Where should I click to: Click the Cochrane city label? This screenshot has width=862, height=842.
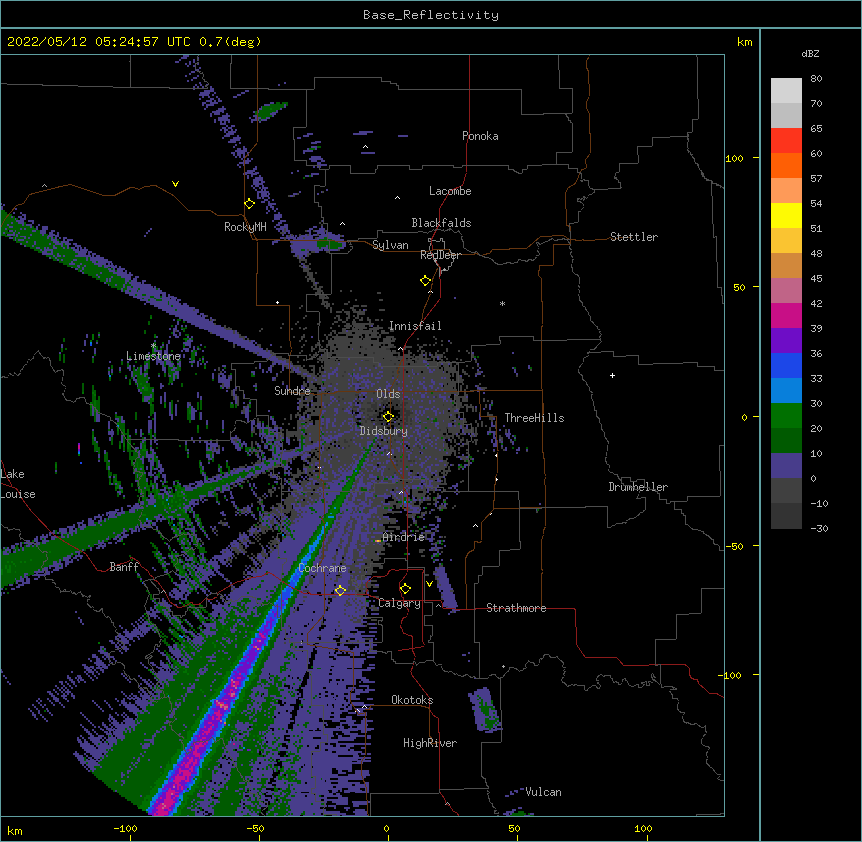click(x=322, y=568)
